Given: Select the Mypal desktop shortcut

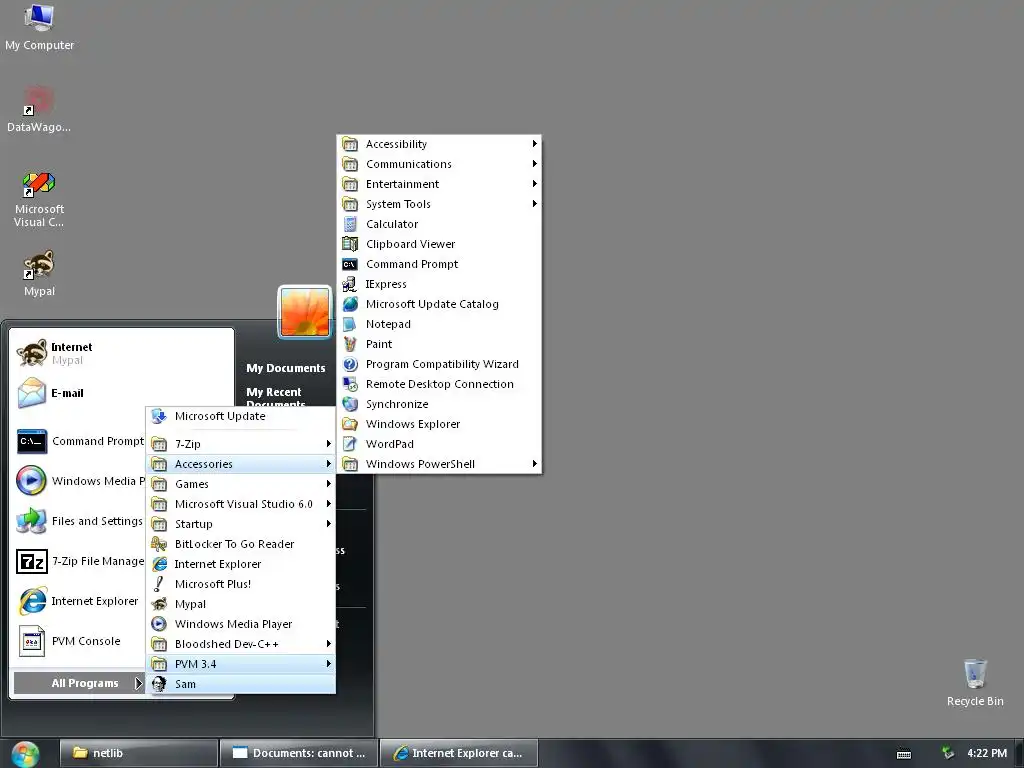Looking at the screenshot, I should pyautogui.click(x=39, y=274).
